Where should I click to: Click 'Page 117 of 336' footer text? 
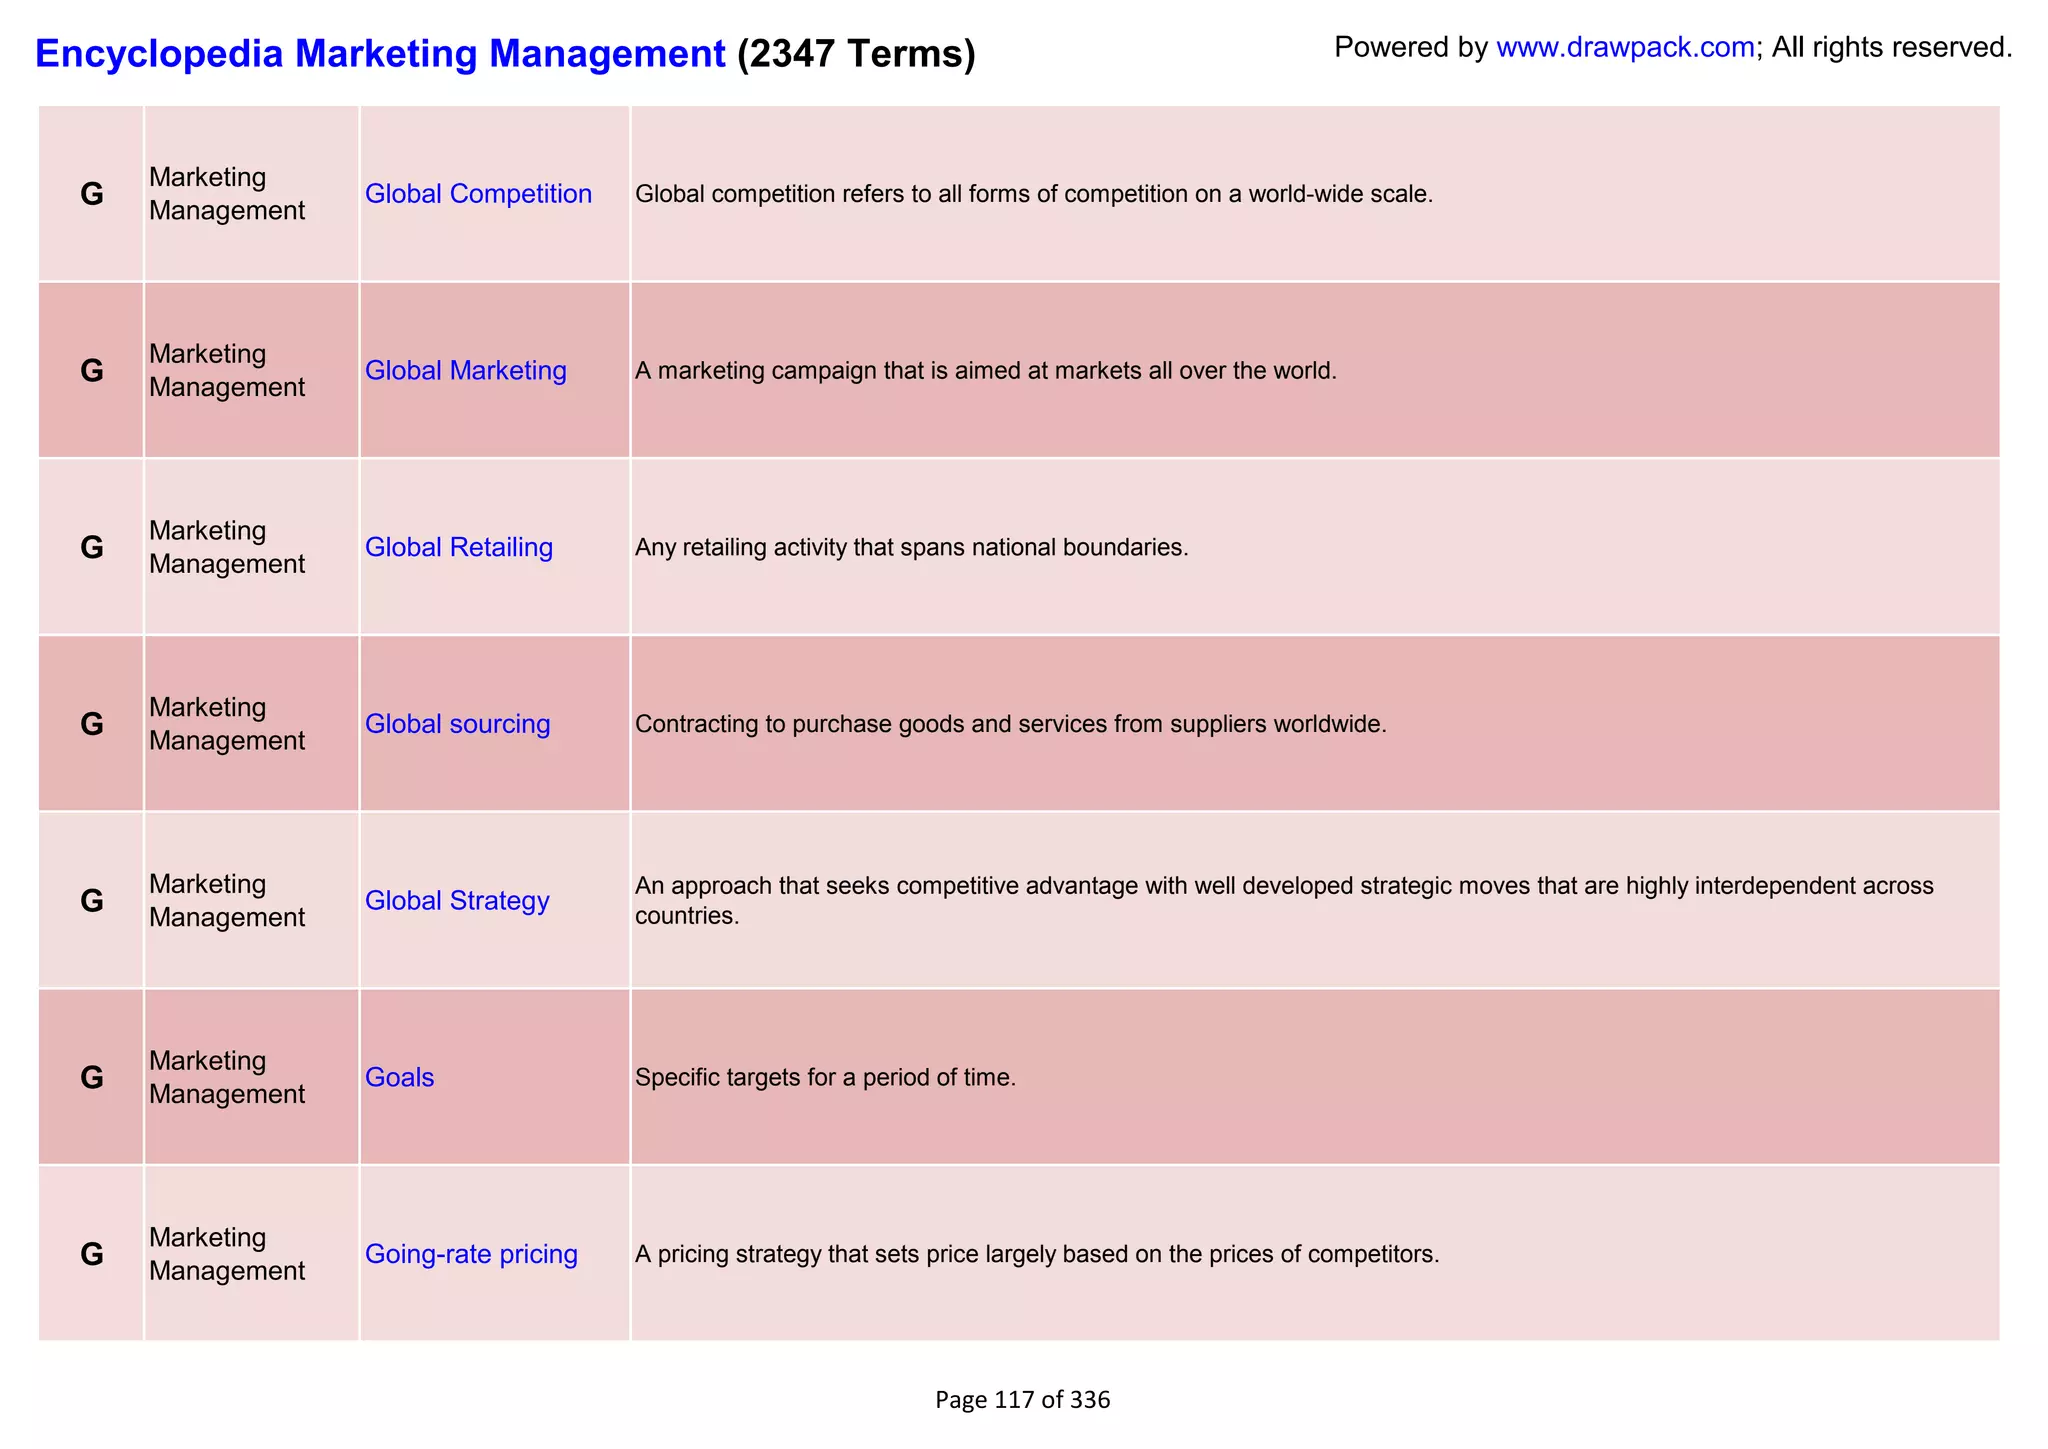coord(1022,1400)
